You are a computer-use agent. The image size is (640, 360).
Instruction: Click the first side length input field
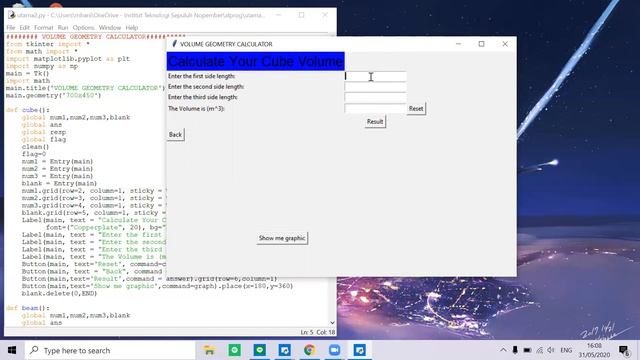click(376, 76)
